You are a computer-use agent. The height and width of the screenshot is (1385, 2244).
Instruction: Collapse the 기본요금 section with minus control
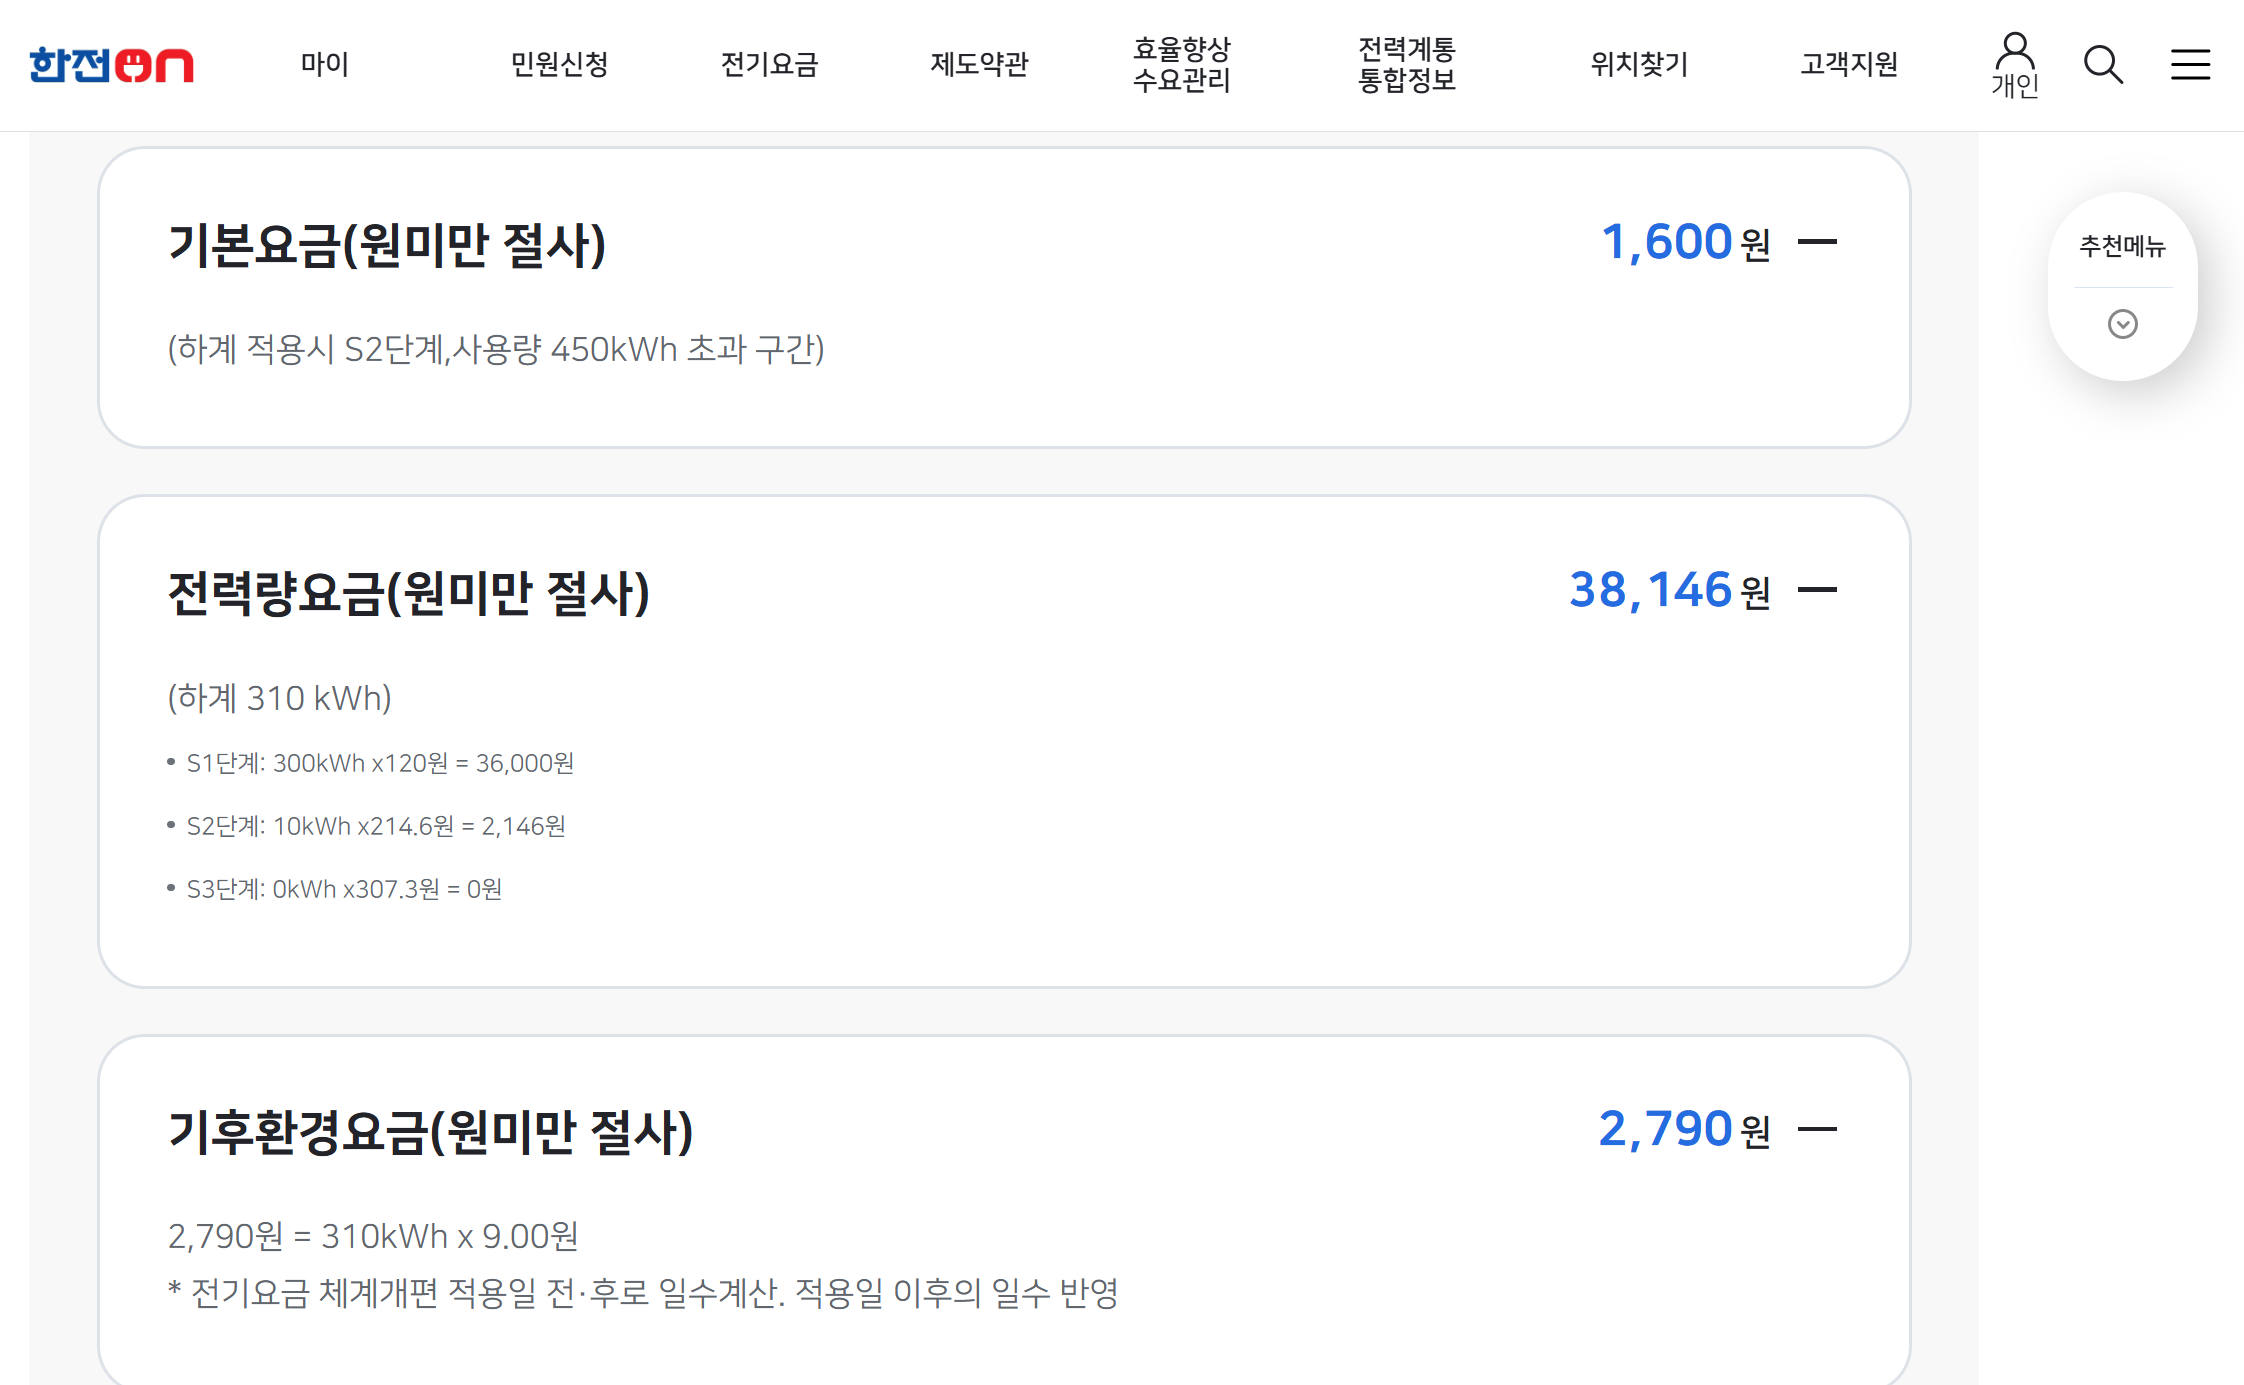1820,240
